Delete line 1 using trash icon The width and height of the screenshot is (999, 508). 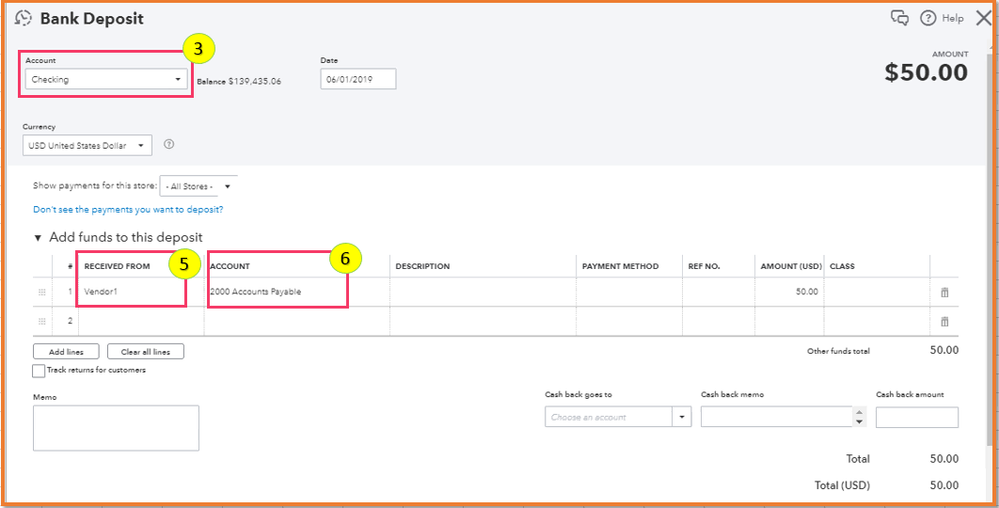[x=943, y=292]
